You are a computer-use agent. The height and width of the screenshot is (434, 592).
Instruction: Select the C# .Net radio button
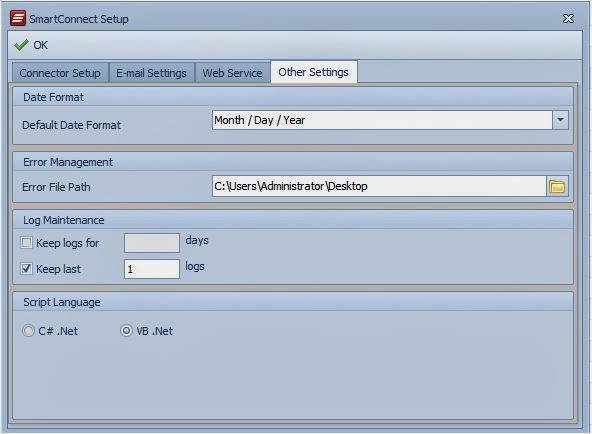[28, 331]
